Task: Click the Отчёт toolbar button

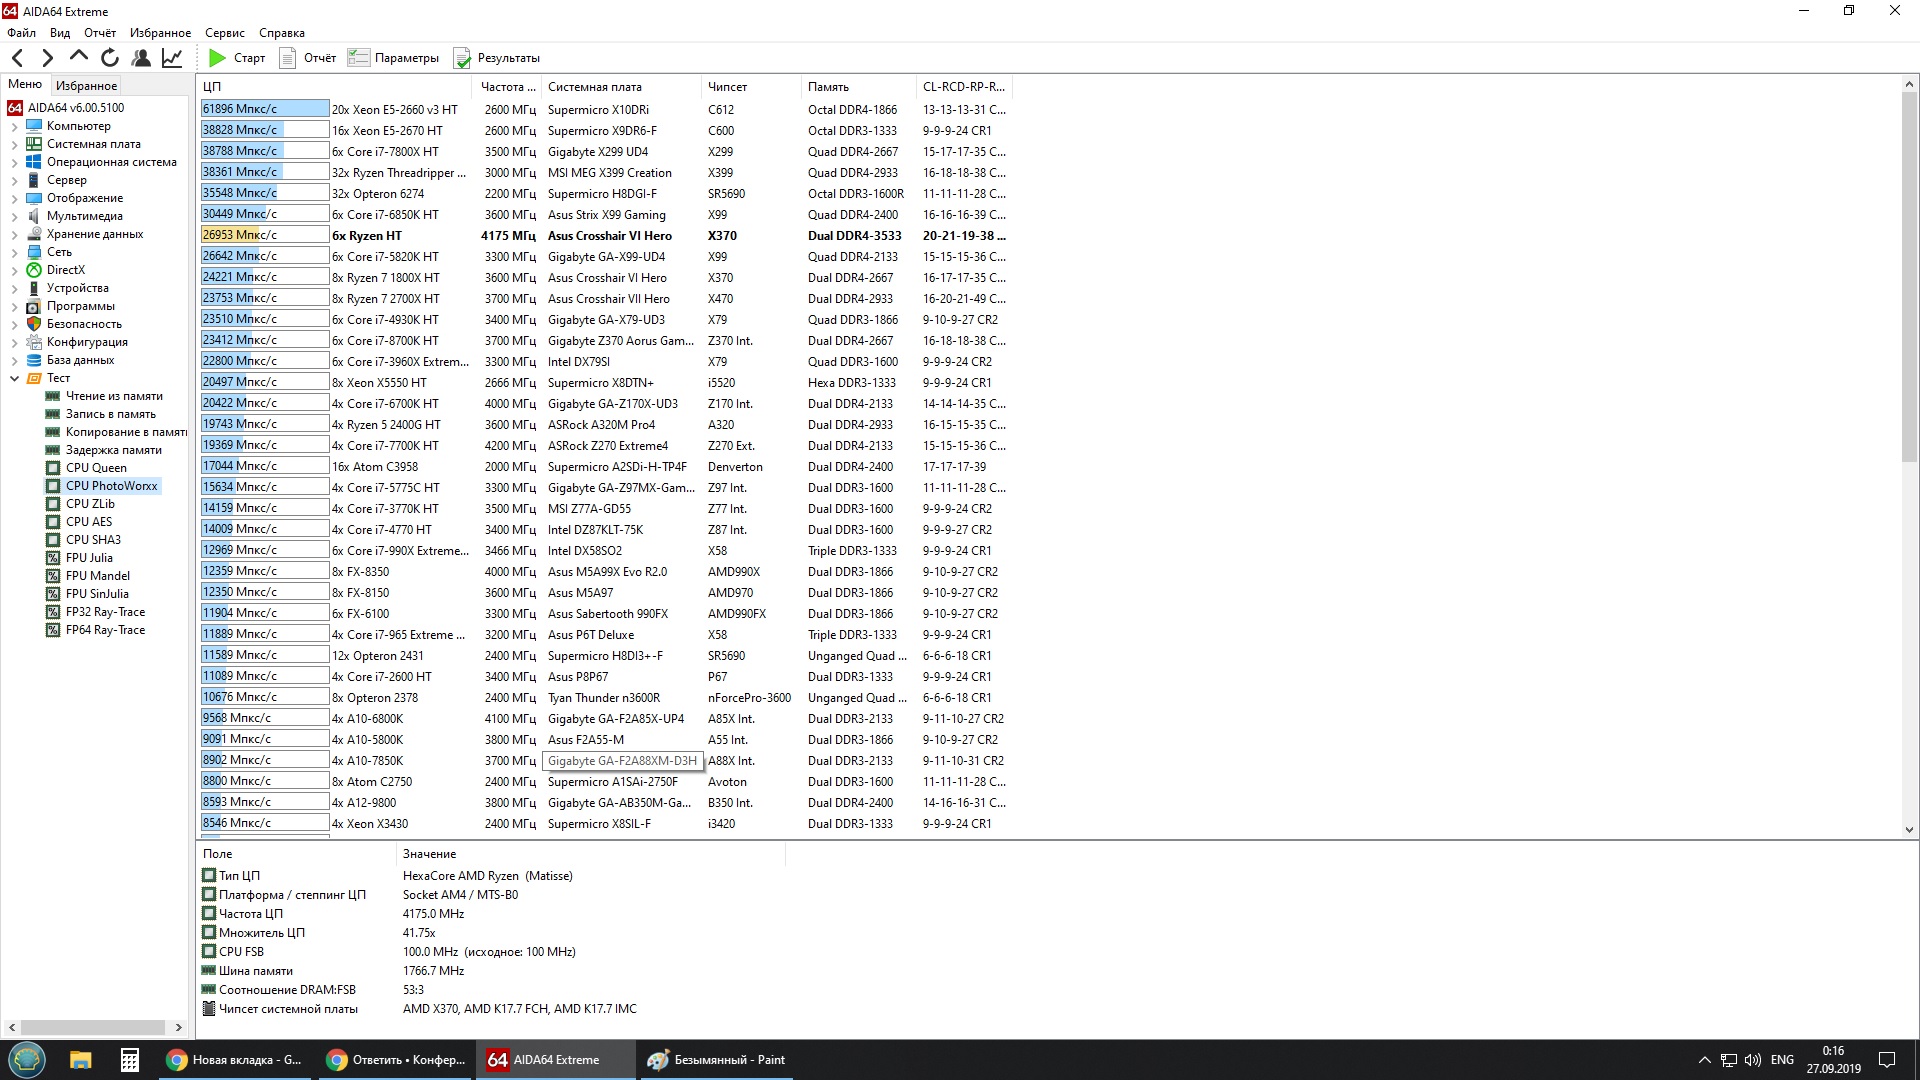Action: 308,58
